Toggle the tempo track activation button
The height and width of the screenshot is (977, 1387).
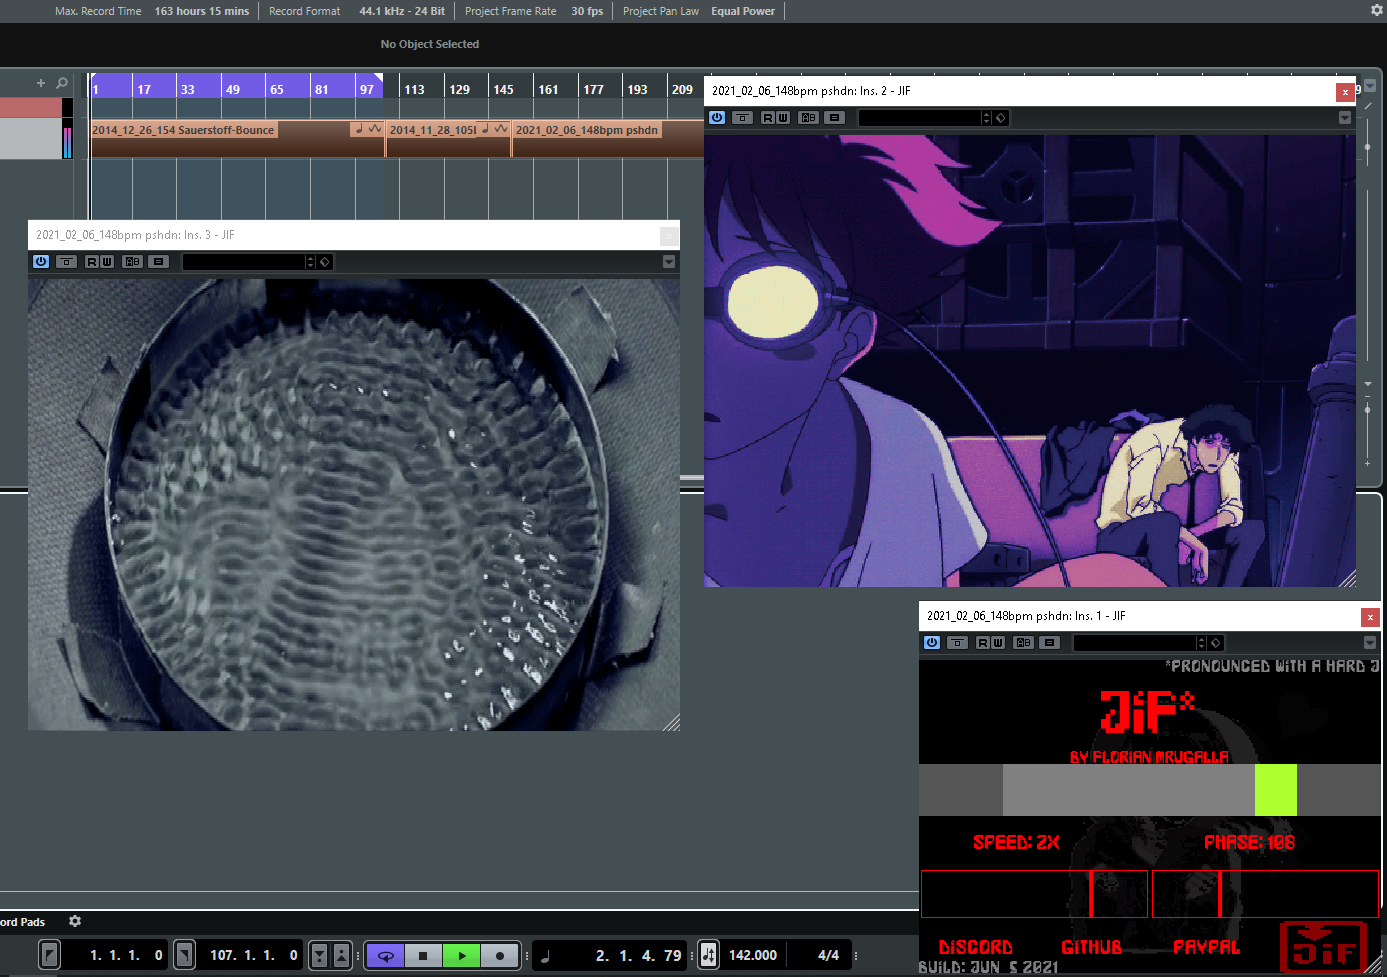click(x=708, y=955)
